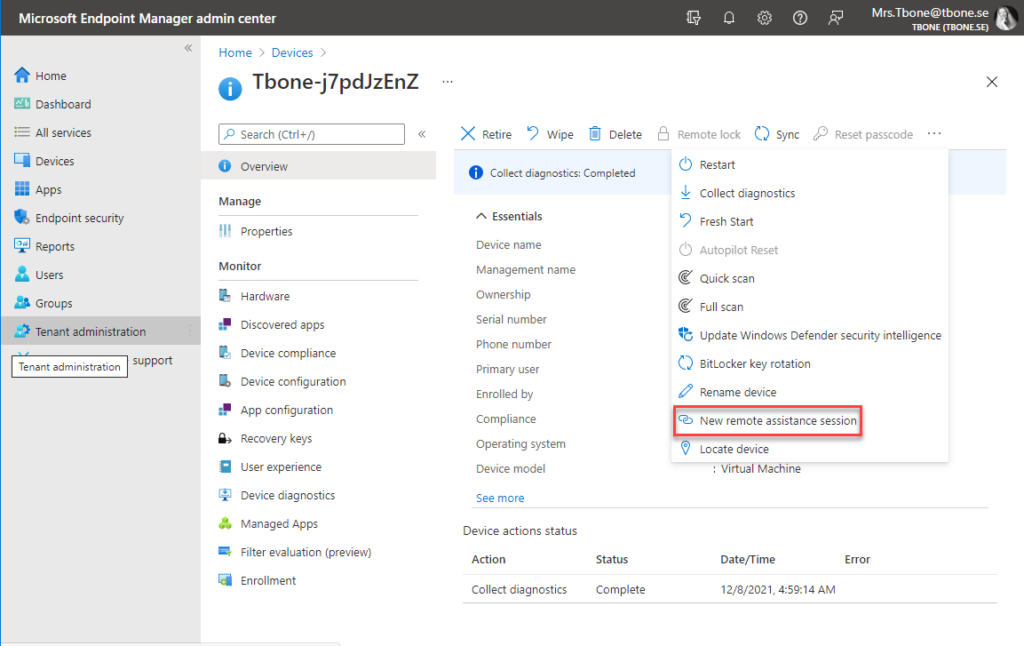Viewport: 1024px width, 646px height.
Task: Click the Sync circular arrows icon
Action: tap(761, 133)
